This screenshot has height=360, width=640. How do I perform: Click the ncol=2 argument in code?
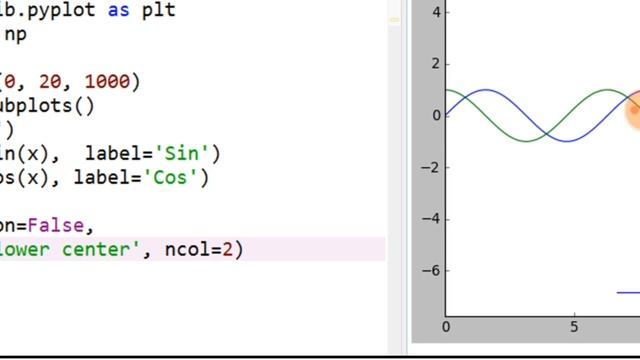[x=199, y=250]
